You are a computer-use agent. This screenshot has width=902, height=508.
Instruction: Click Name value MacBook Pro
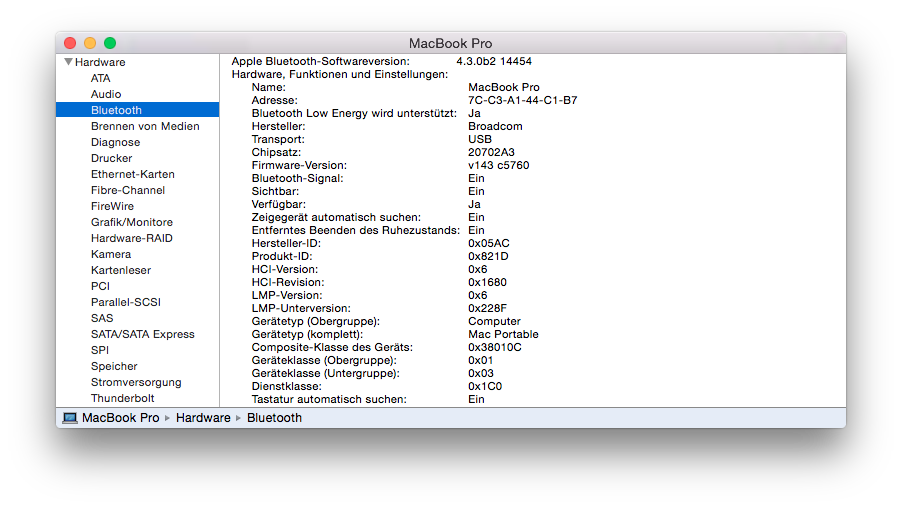pyautogui.click(x=503, y=87)
